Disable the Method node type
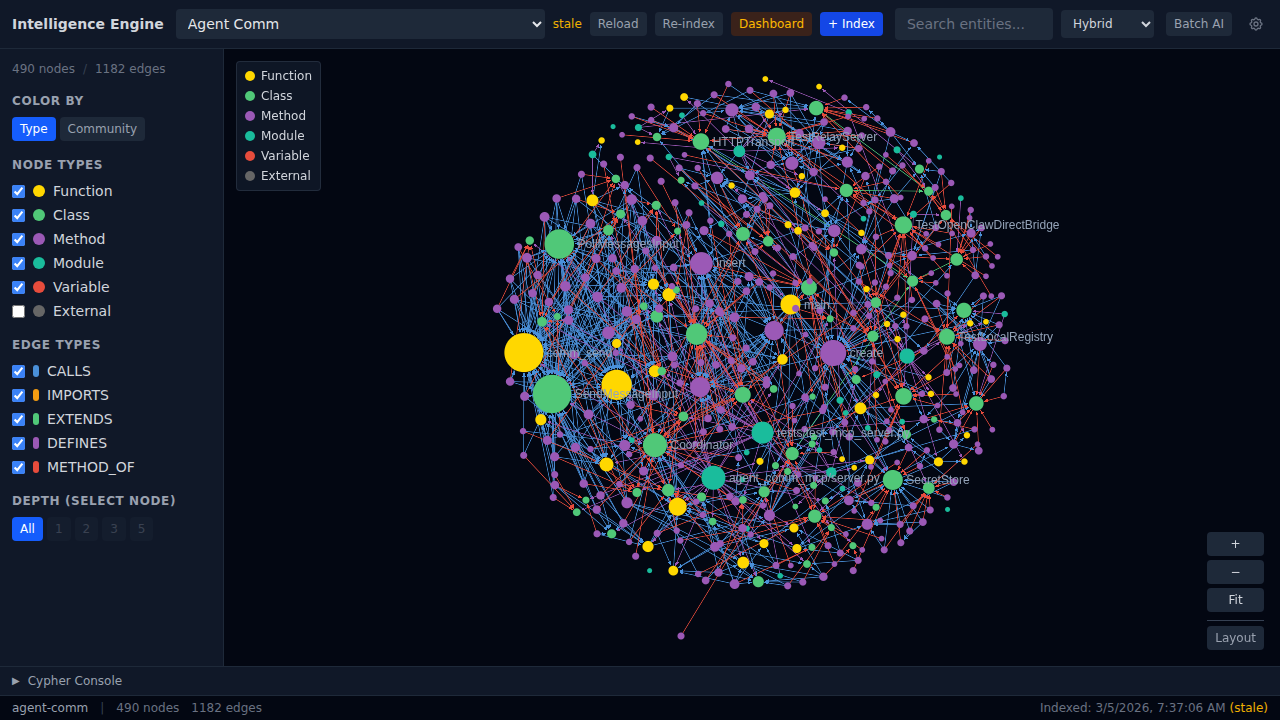This screenshot has height=720, width=1280. coord(18,239)
